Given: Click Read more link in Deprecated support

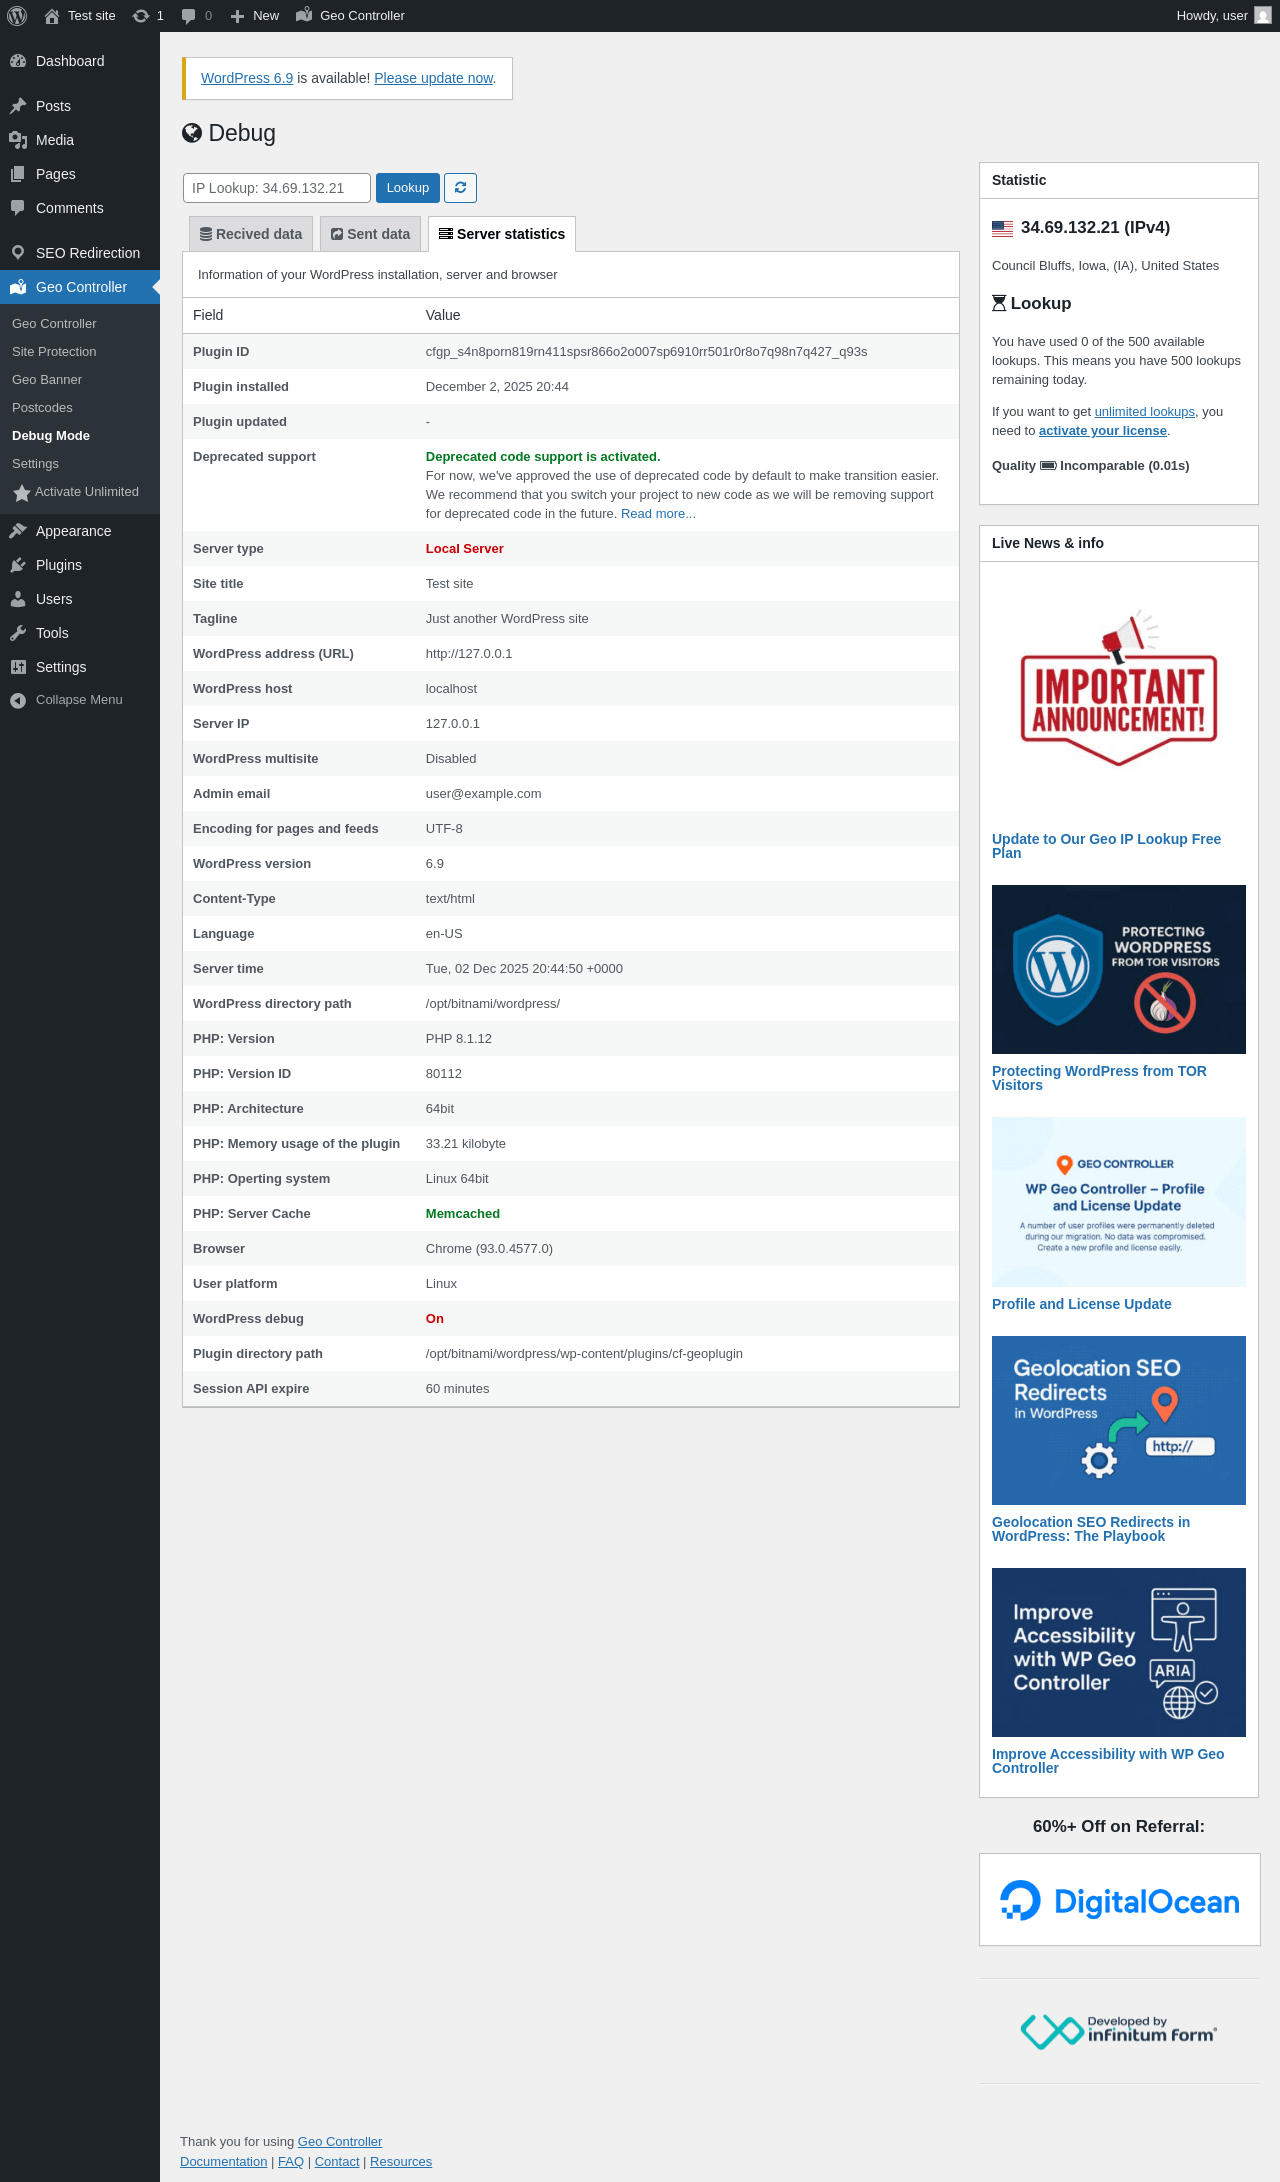Looking at the screenshot, I should click(x=657, y=514).
